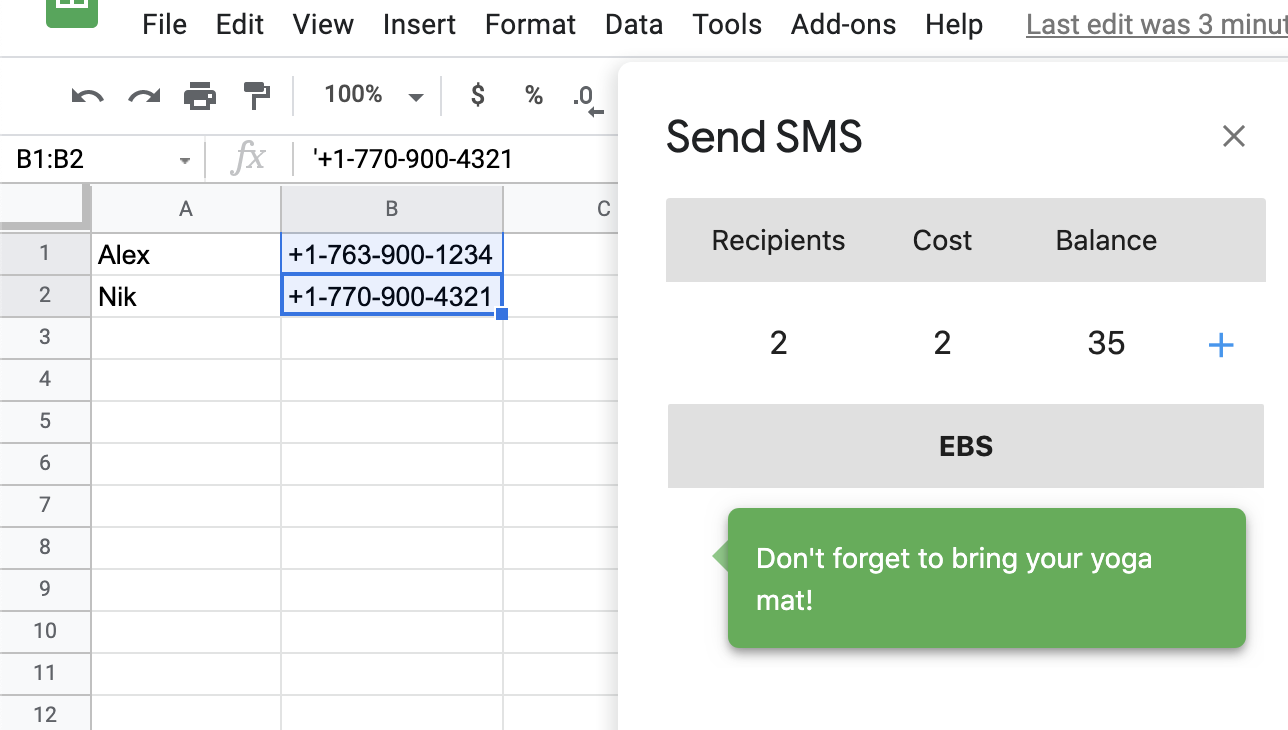This screenshot has width=1288, height=730.
Task: Open the name box range dropdown
Action: 183,159
